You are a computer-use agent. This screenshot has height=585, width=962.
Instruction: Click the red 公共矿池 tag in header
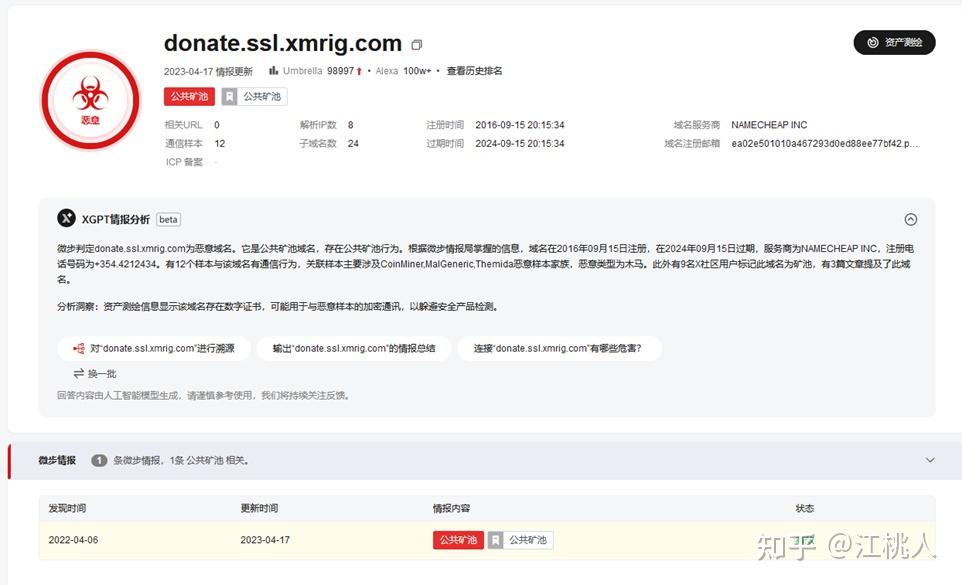pos(189,96)
